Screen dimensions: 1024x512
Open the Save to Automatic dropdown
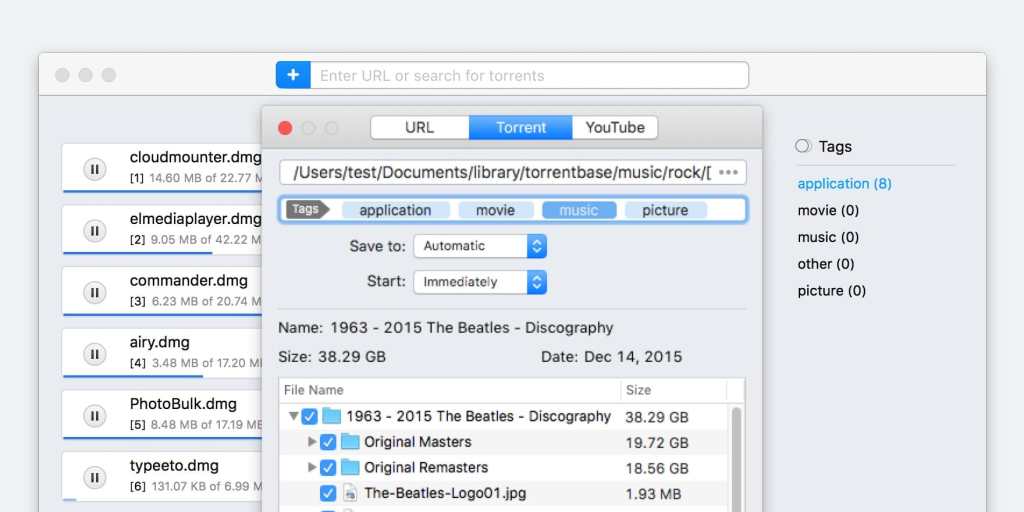pyautogui.click(x=480, y=246)
